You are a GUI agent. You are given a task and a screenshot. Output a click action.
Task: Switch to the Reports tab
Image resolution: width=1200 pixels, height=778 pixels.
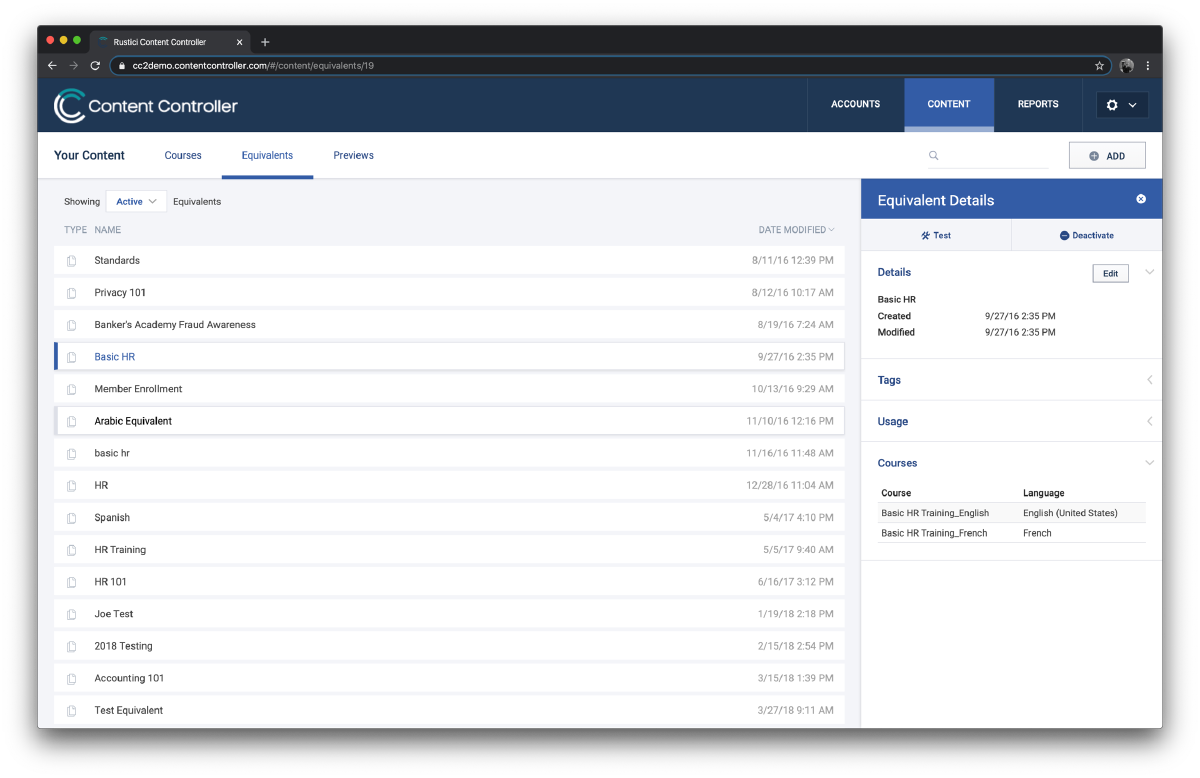(1038, 104)
